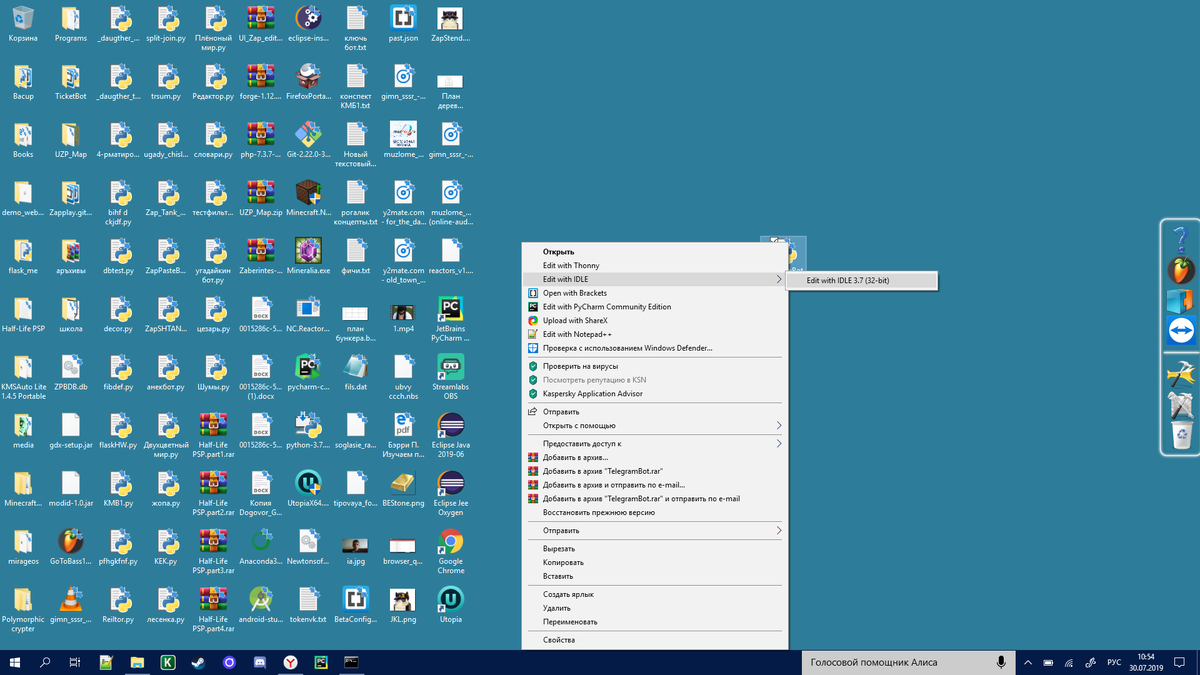
Task: Choose Kaspersky Application Advisor
Action: point(655,393)
